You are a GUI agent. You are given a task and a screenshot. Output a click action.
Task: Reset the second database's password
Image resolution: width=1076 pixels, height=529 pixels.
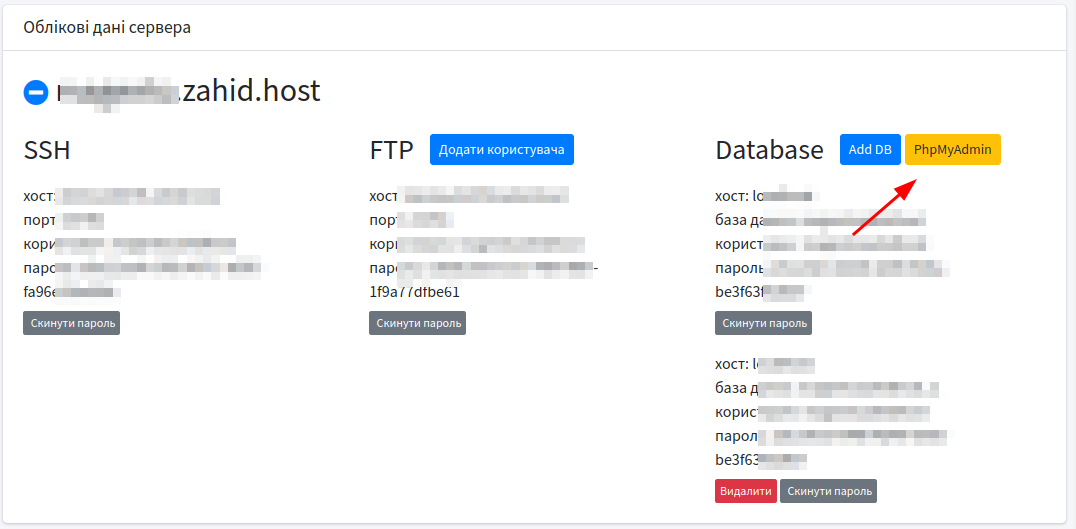point(828,491)
